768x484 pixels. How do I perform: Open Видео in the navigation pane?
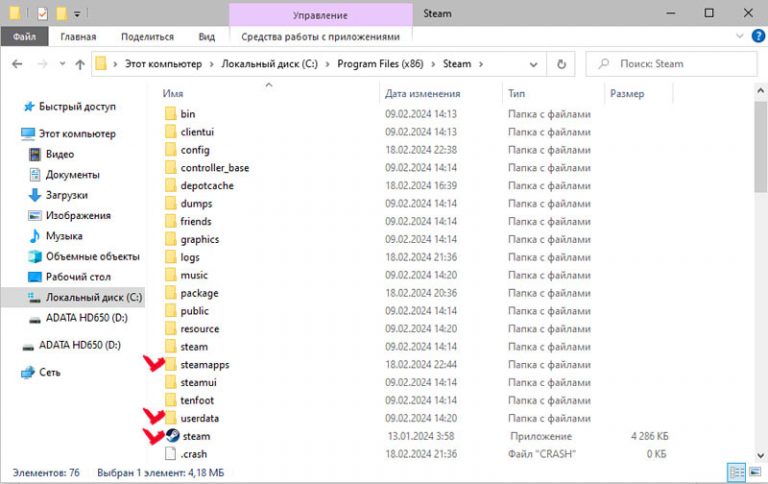coord(60,154)
